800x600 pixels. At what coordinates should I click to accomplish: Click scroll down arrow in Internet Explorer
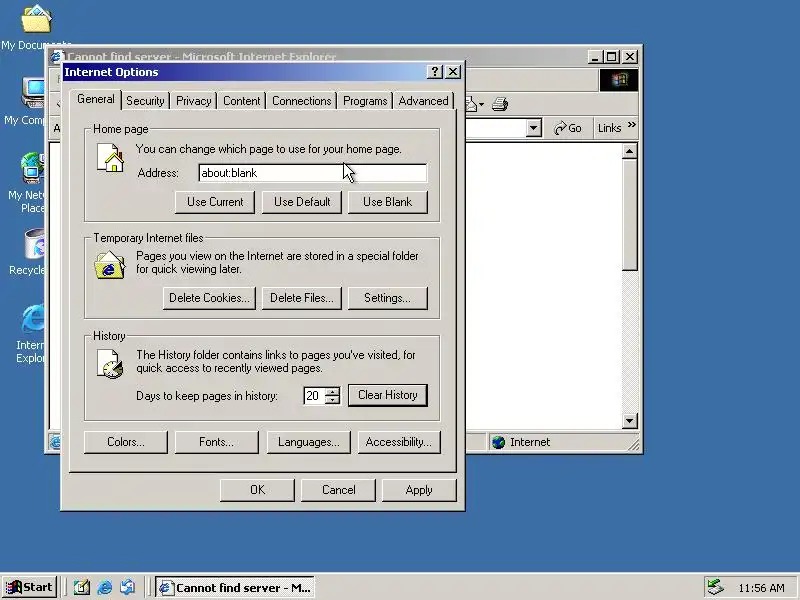tap(630, 421)
